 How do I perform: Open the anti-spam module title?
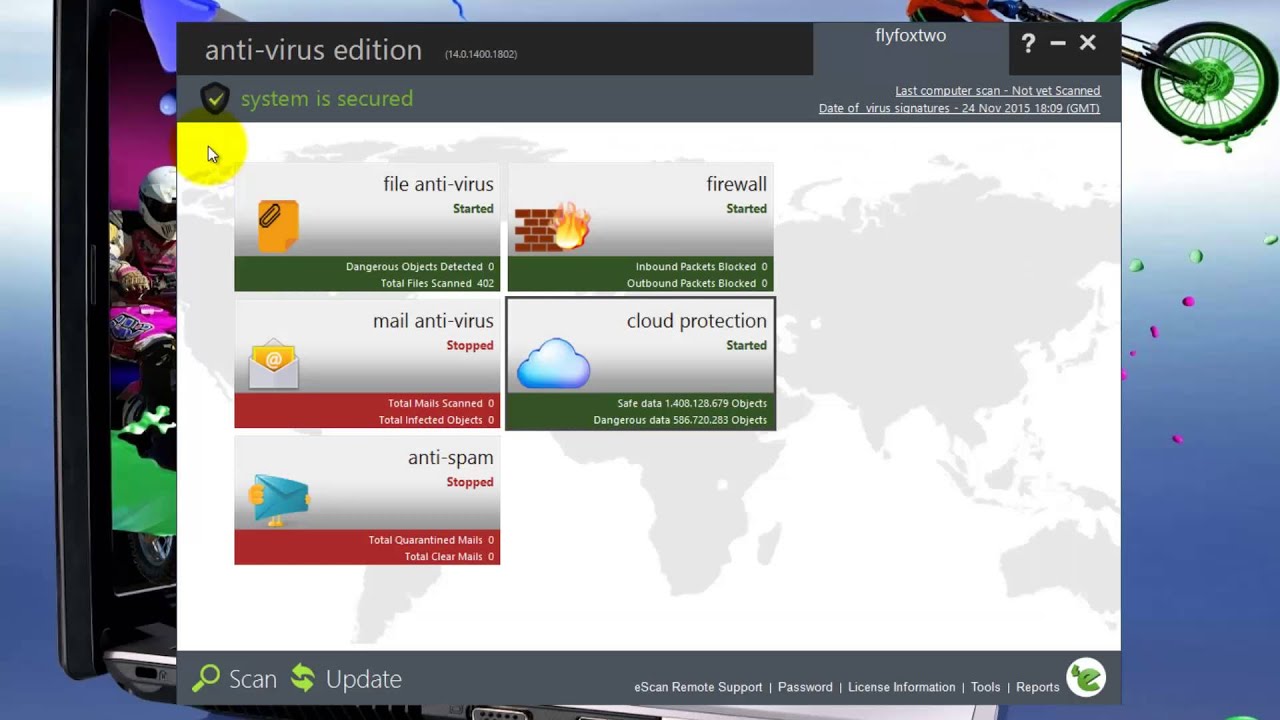click(451, 458)
